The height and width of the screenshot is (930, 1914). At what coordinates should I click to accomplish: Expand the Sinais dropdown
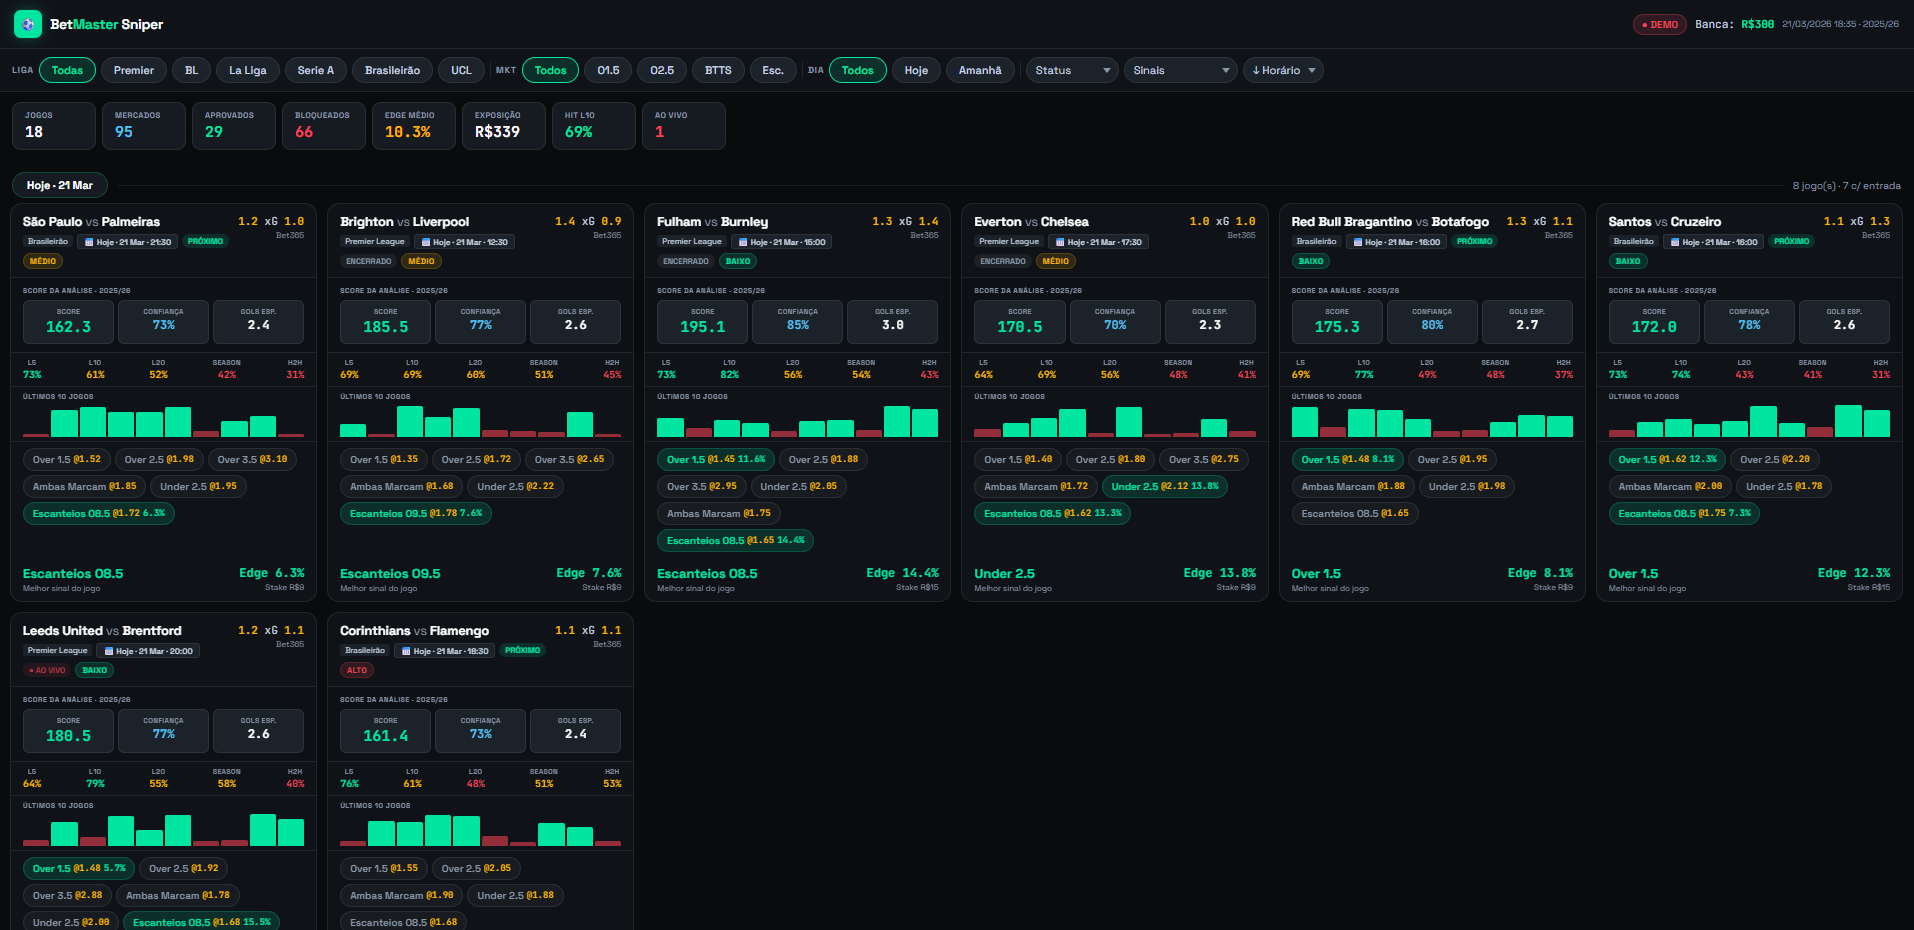pyautogui.click(x=1180, y=70)
